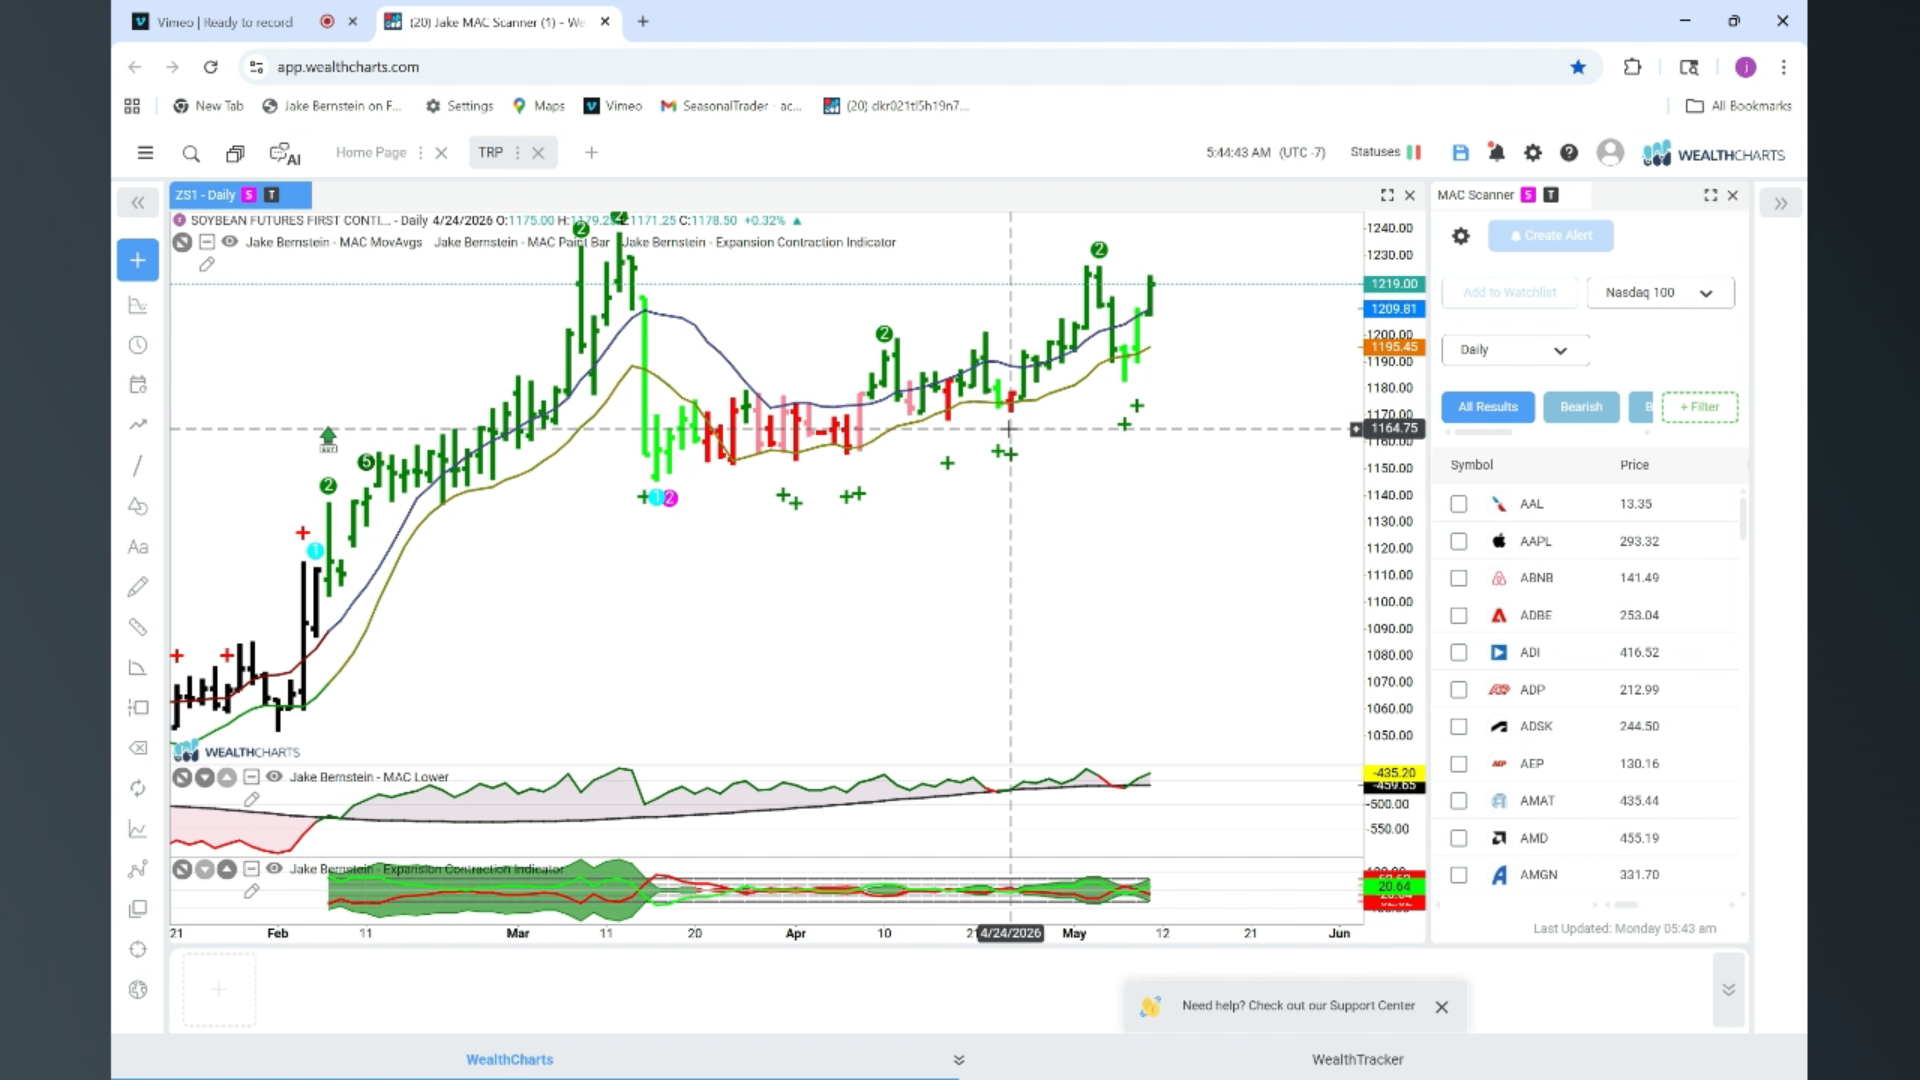This screenshot has width=1920, height=1080.
Task: Maximize the ZS1 chart panel
Action: click(1387, 195)
